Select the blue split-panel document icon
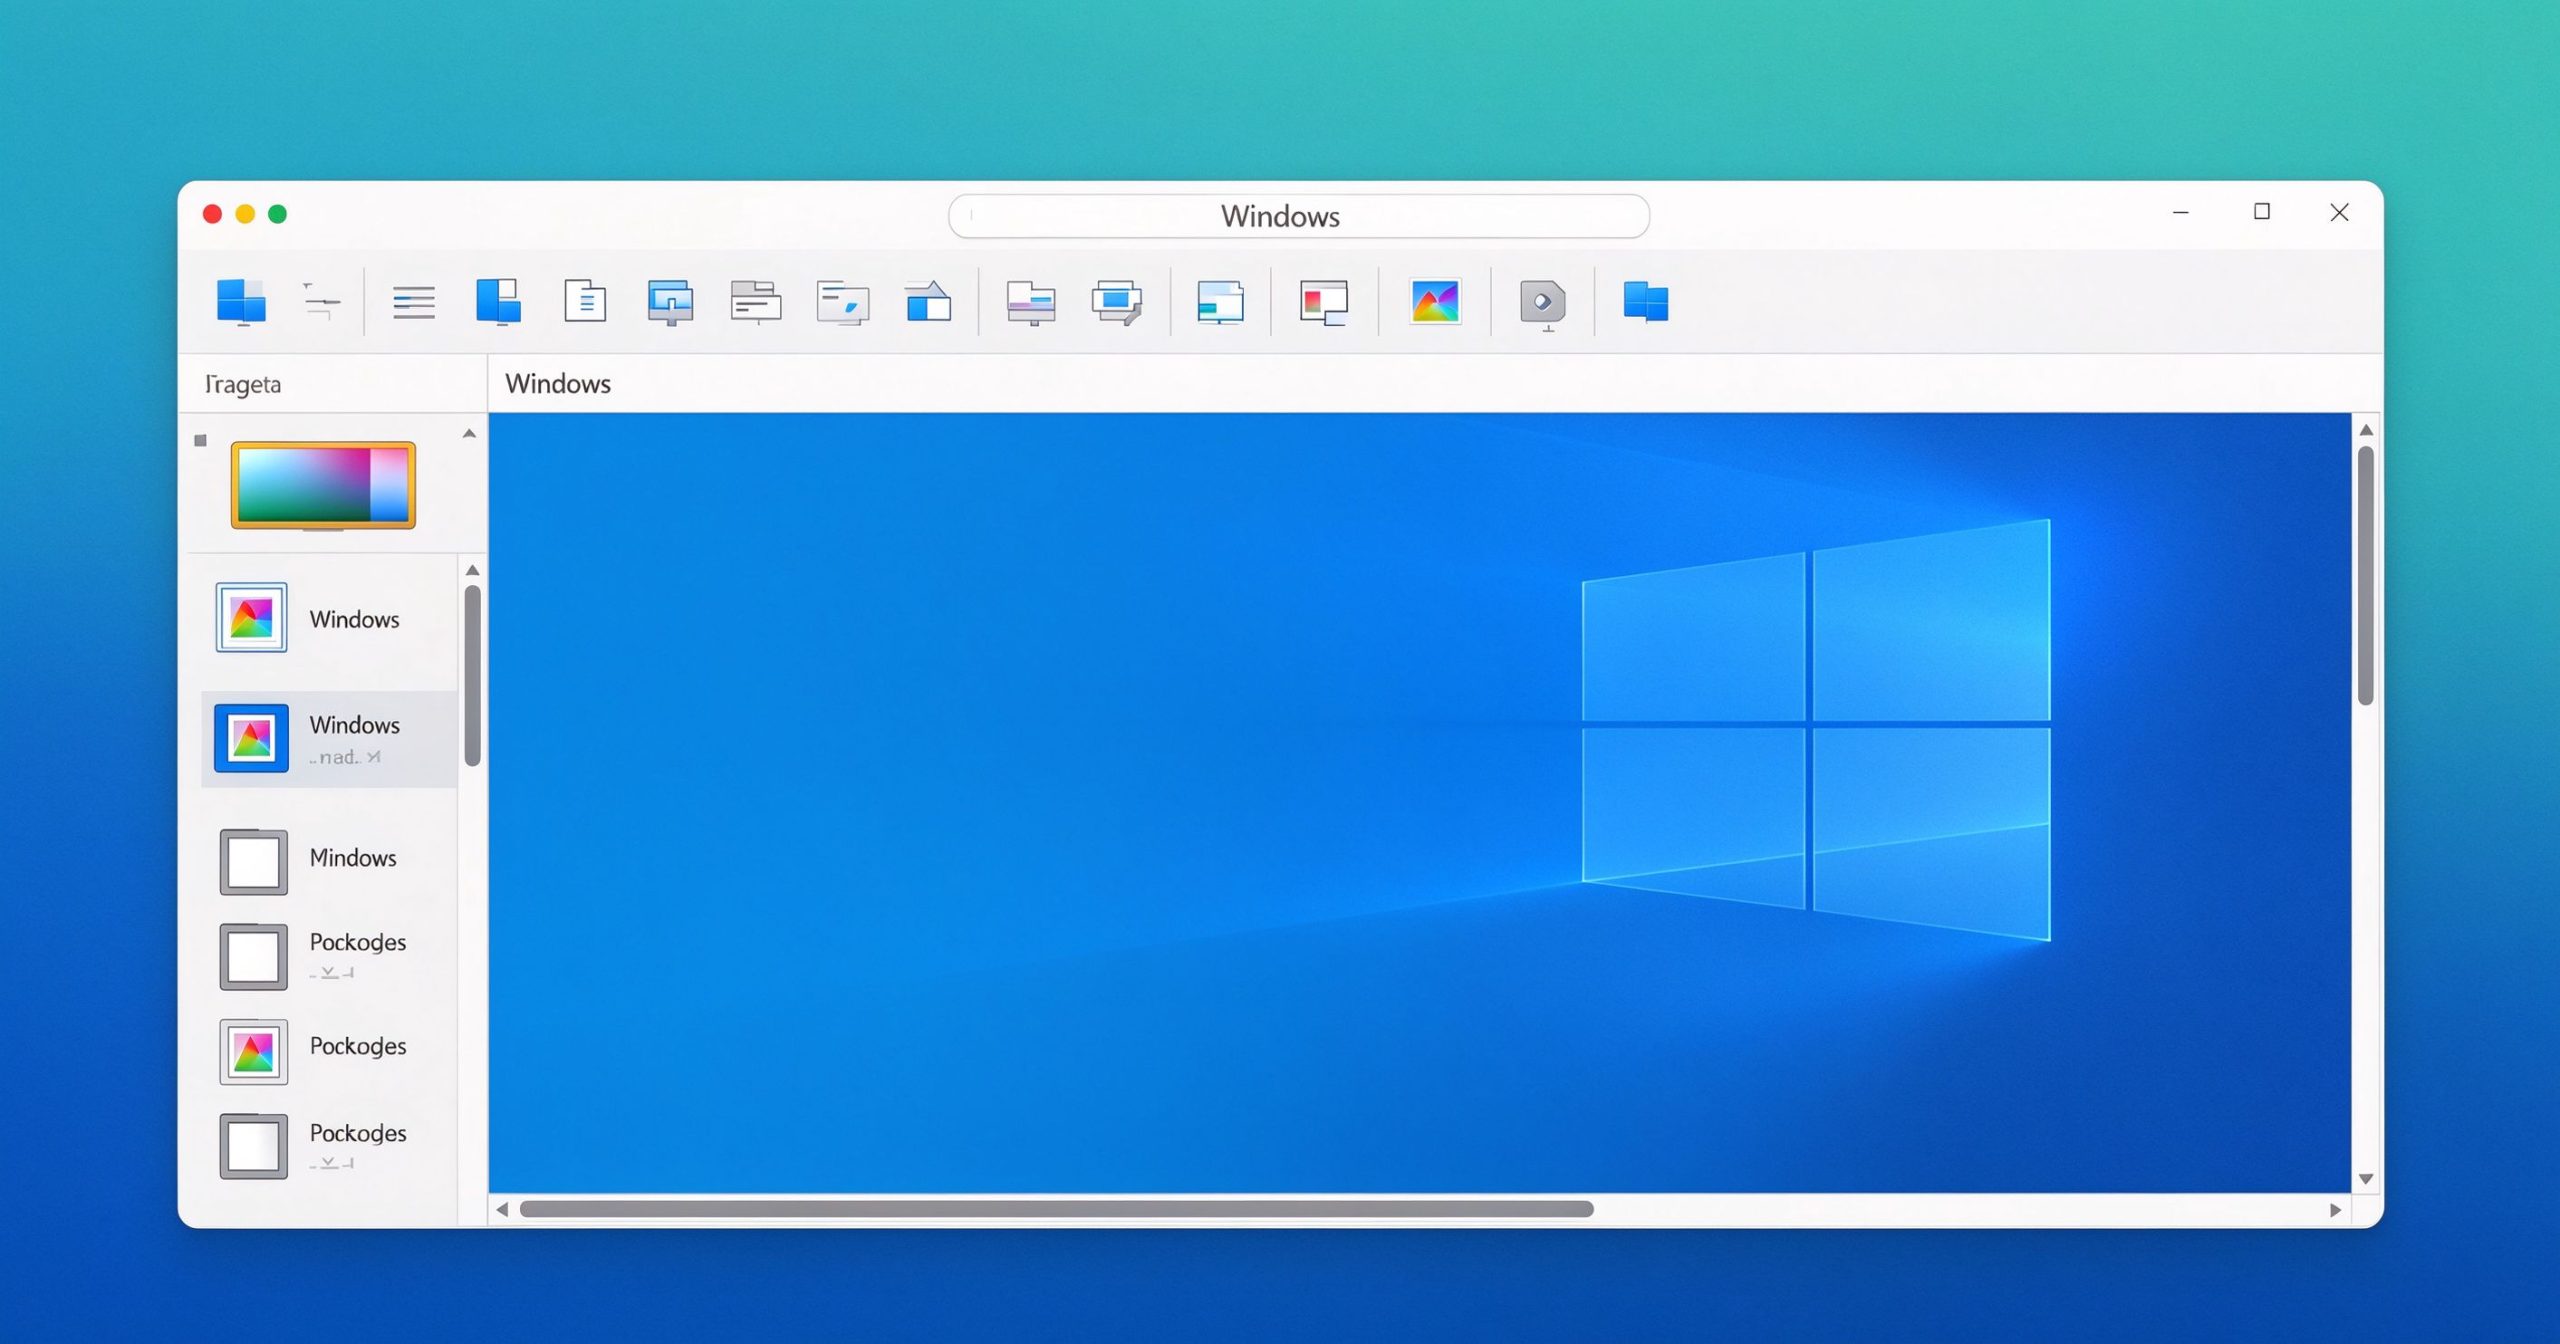 pos(498,301)
